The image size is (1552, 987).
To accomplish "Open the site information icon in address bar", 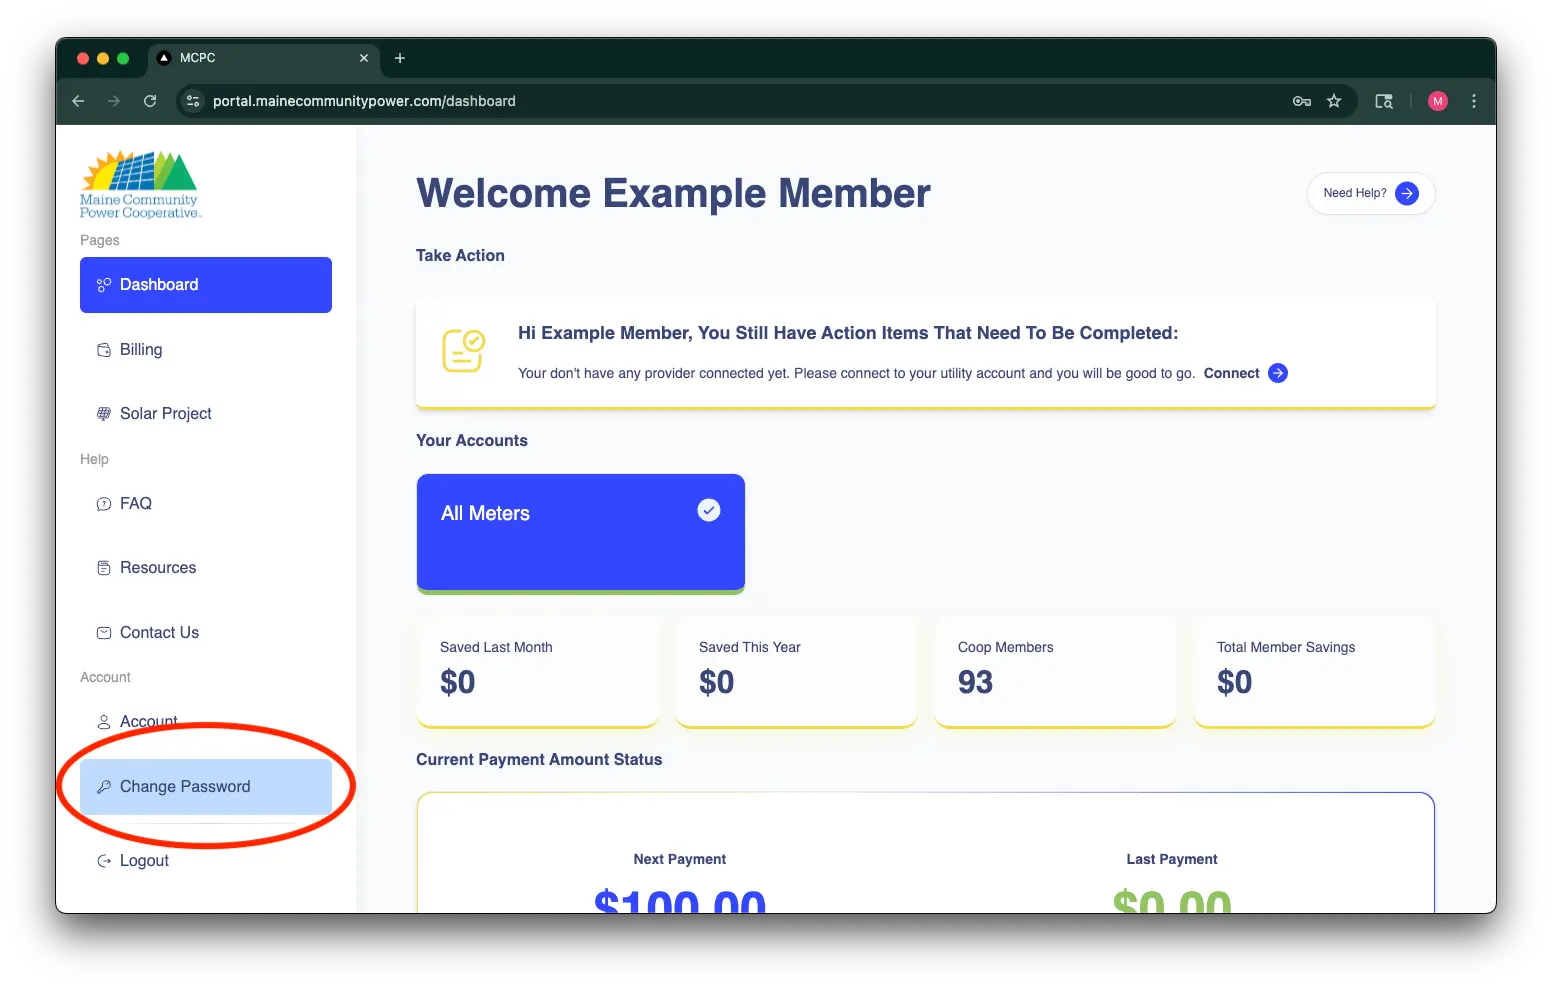I will pos(194,101).
